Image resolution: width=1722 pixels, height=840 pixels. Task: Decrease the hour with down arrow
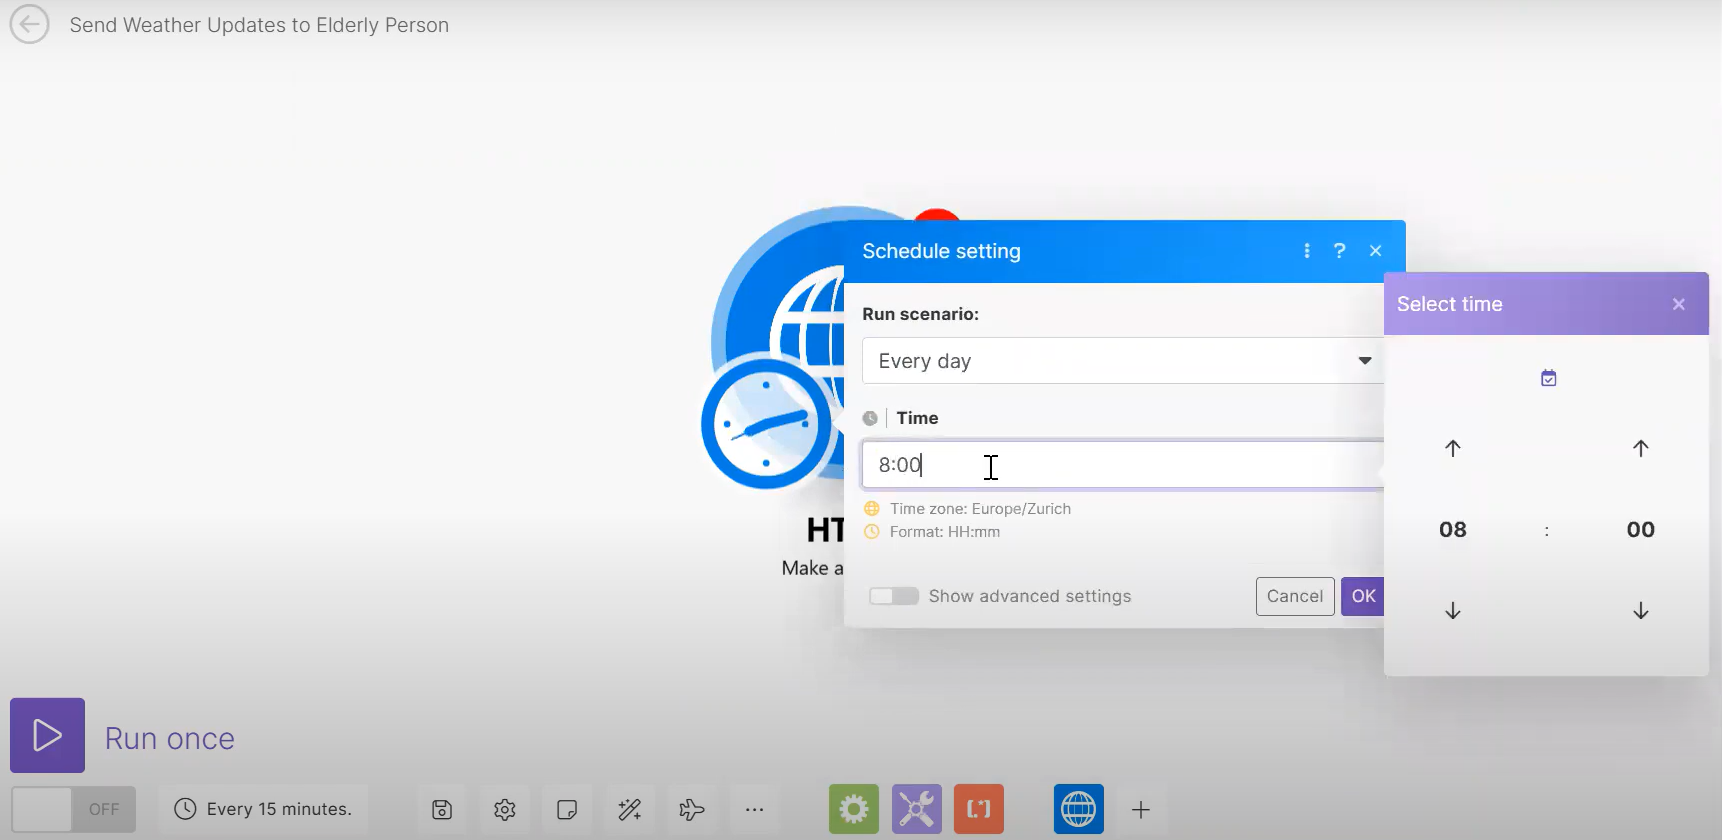pyautogui.click(x=1453, y=610)
